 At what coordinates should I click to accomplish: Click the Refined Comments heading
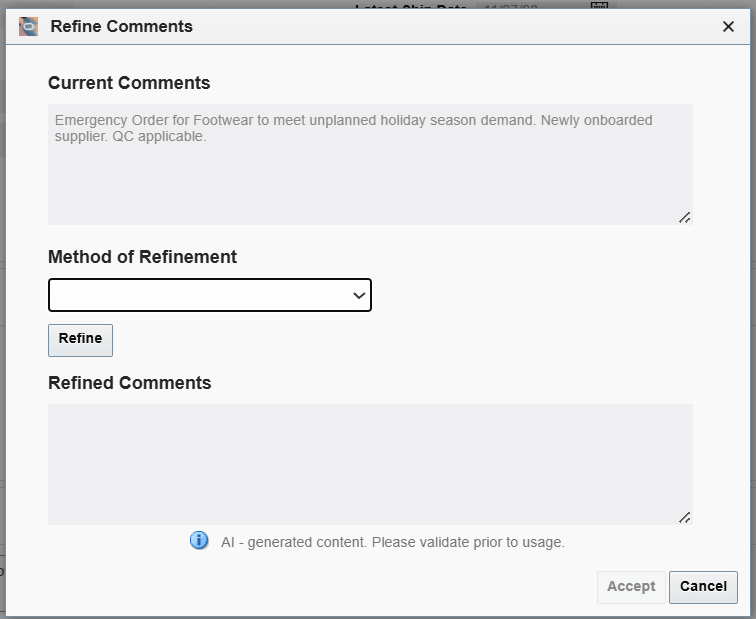tap(129, 383)
